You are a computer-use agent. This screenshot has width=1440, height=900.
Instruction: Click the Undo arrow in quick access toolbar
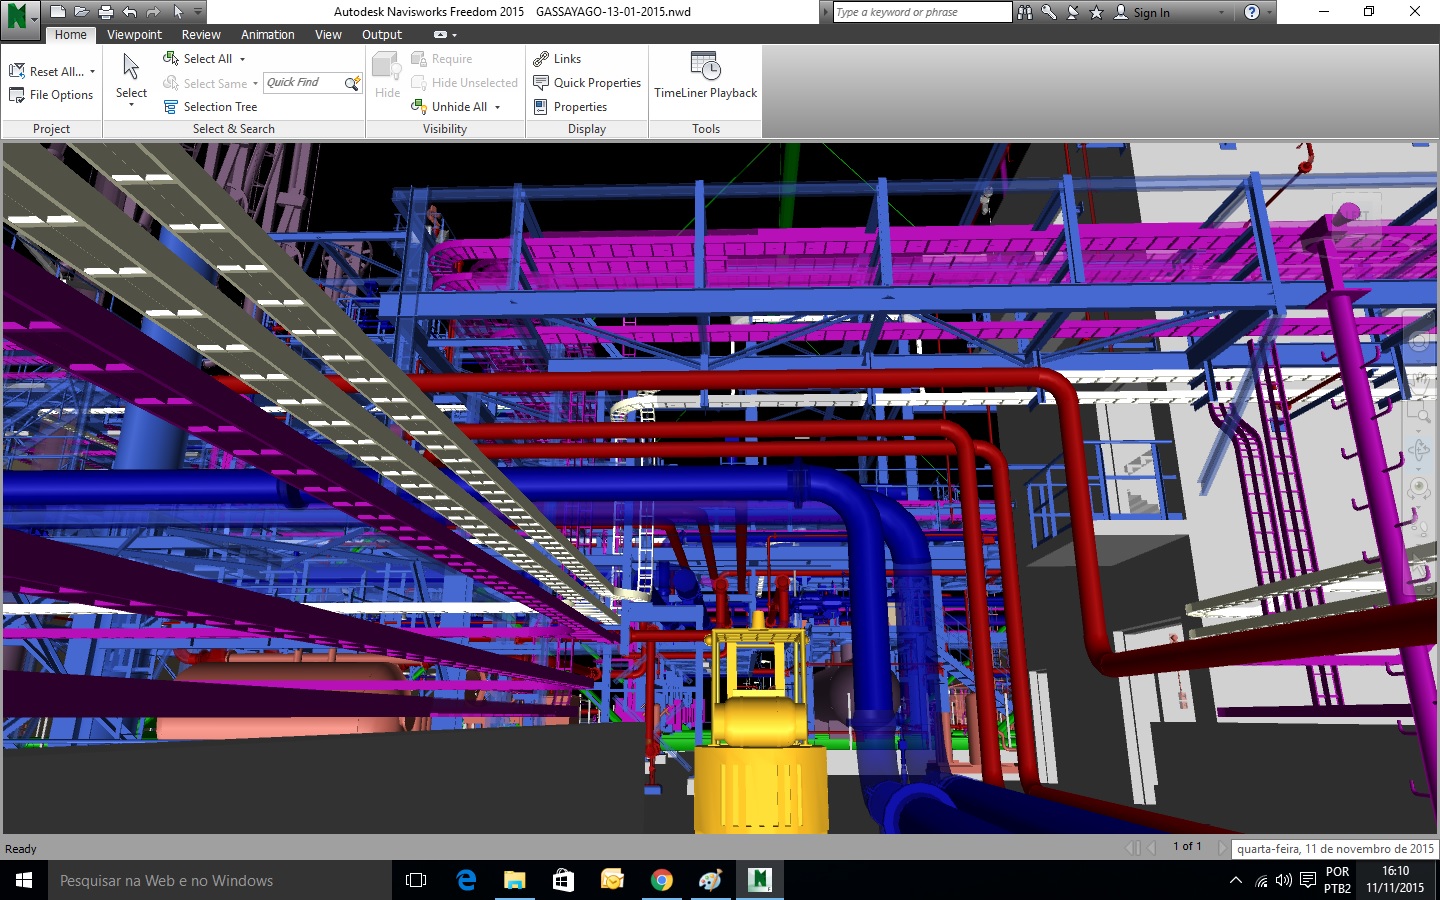(130, 12)
